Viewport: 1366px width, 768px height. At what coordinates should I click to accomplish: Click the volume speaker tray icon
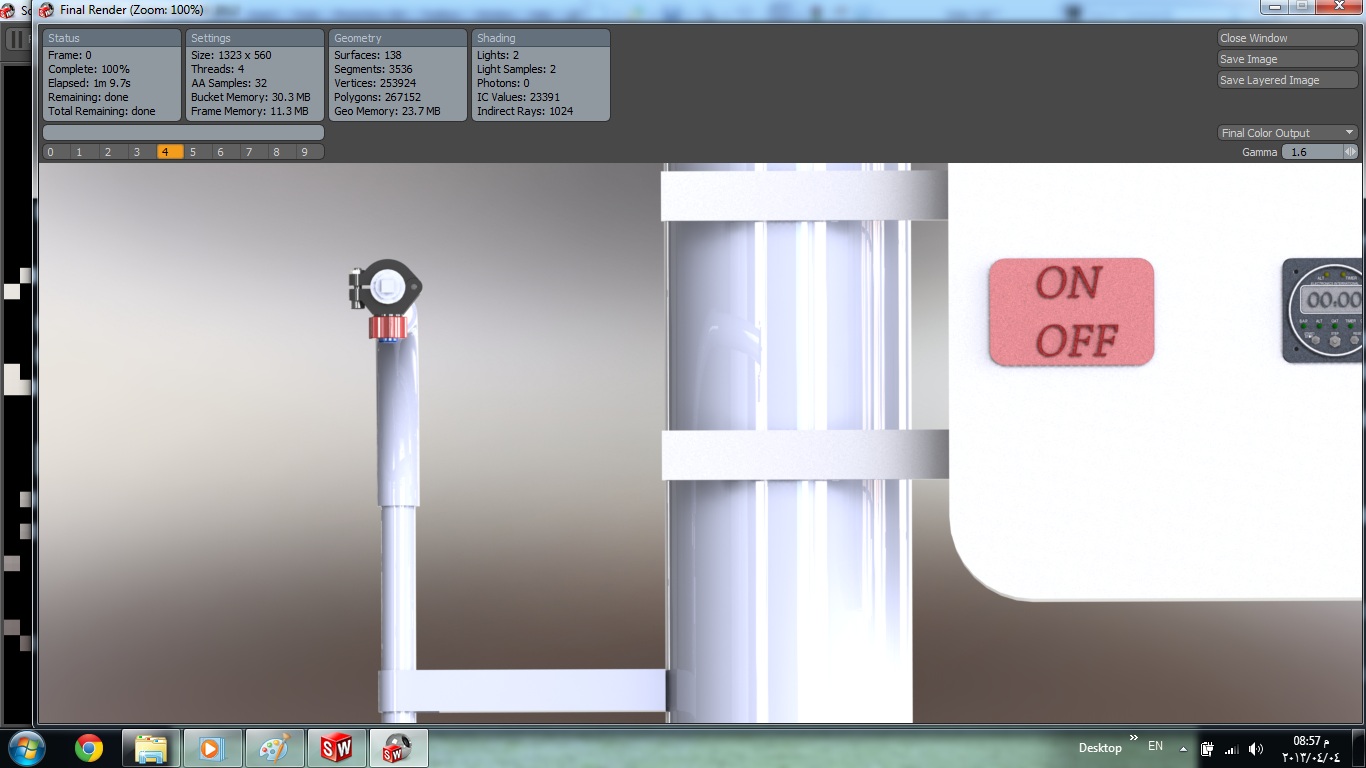point(1256,749)
